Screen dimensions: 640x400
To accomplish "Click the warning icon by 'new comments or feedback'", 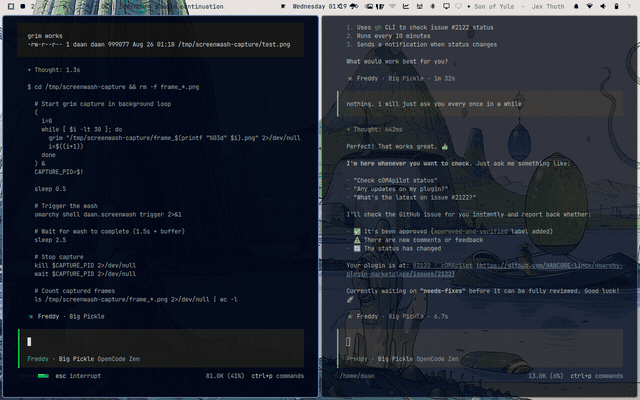I will tap(357, 240).
